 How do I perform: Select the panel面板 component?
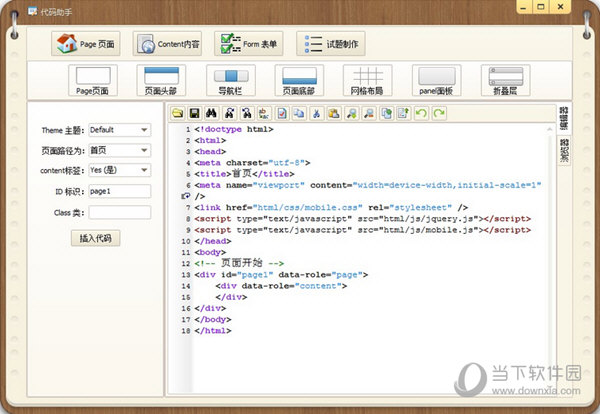[437, 80]
